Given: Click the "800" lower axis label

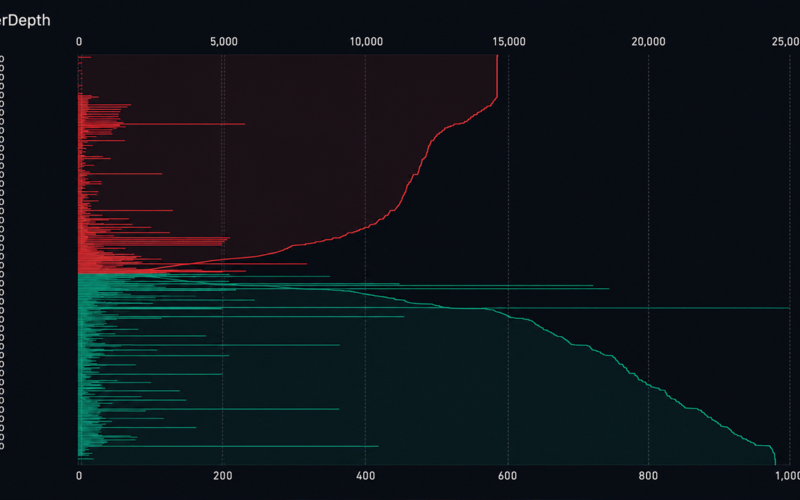Looking at the screenshot, I should (648, 476).
